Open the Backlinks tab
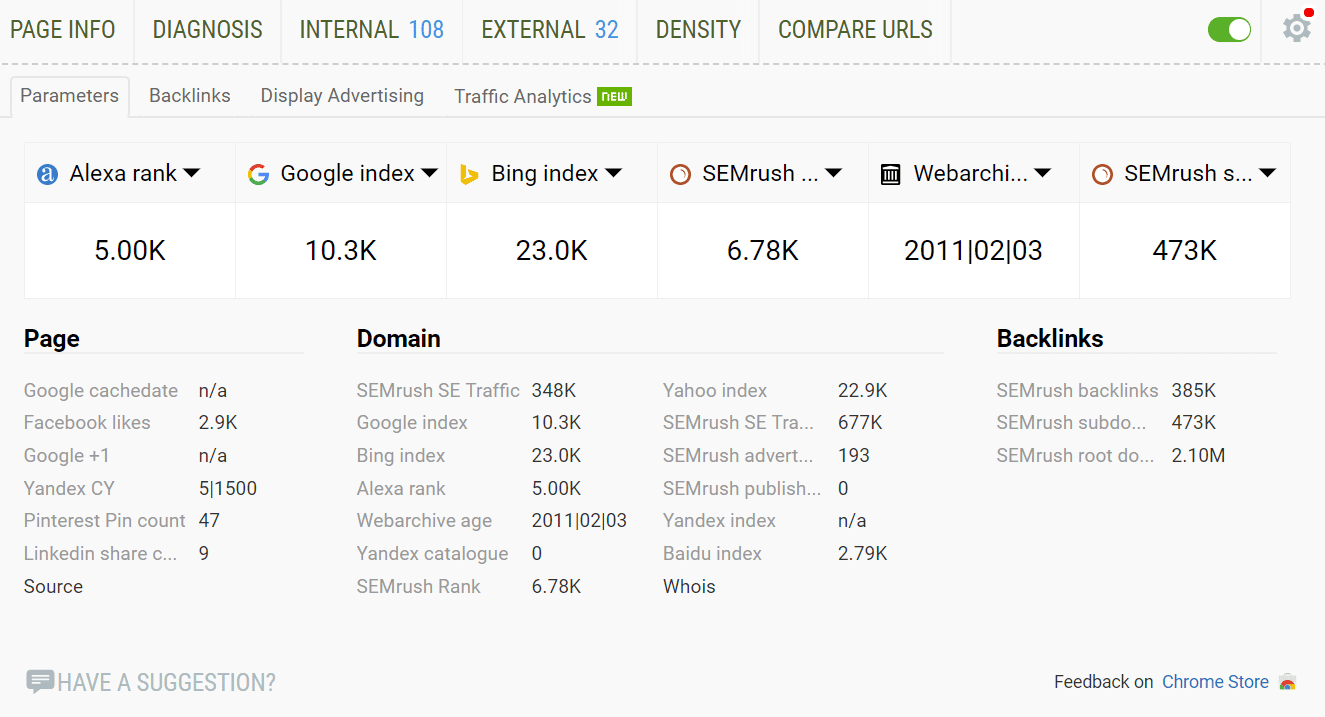The image size is (1325, 717). pos(189,95)
